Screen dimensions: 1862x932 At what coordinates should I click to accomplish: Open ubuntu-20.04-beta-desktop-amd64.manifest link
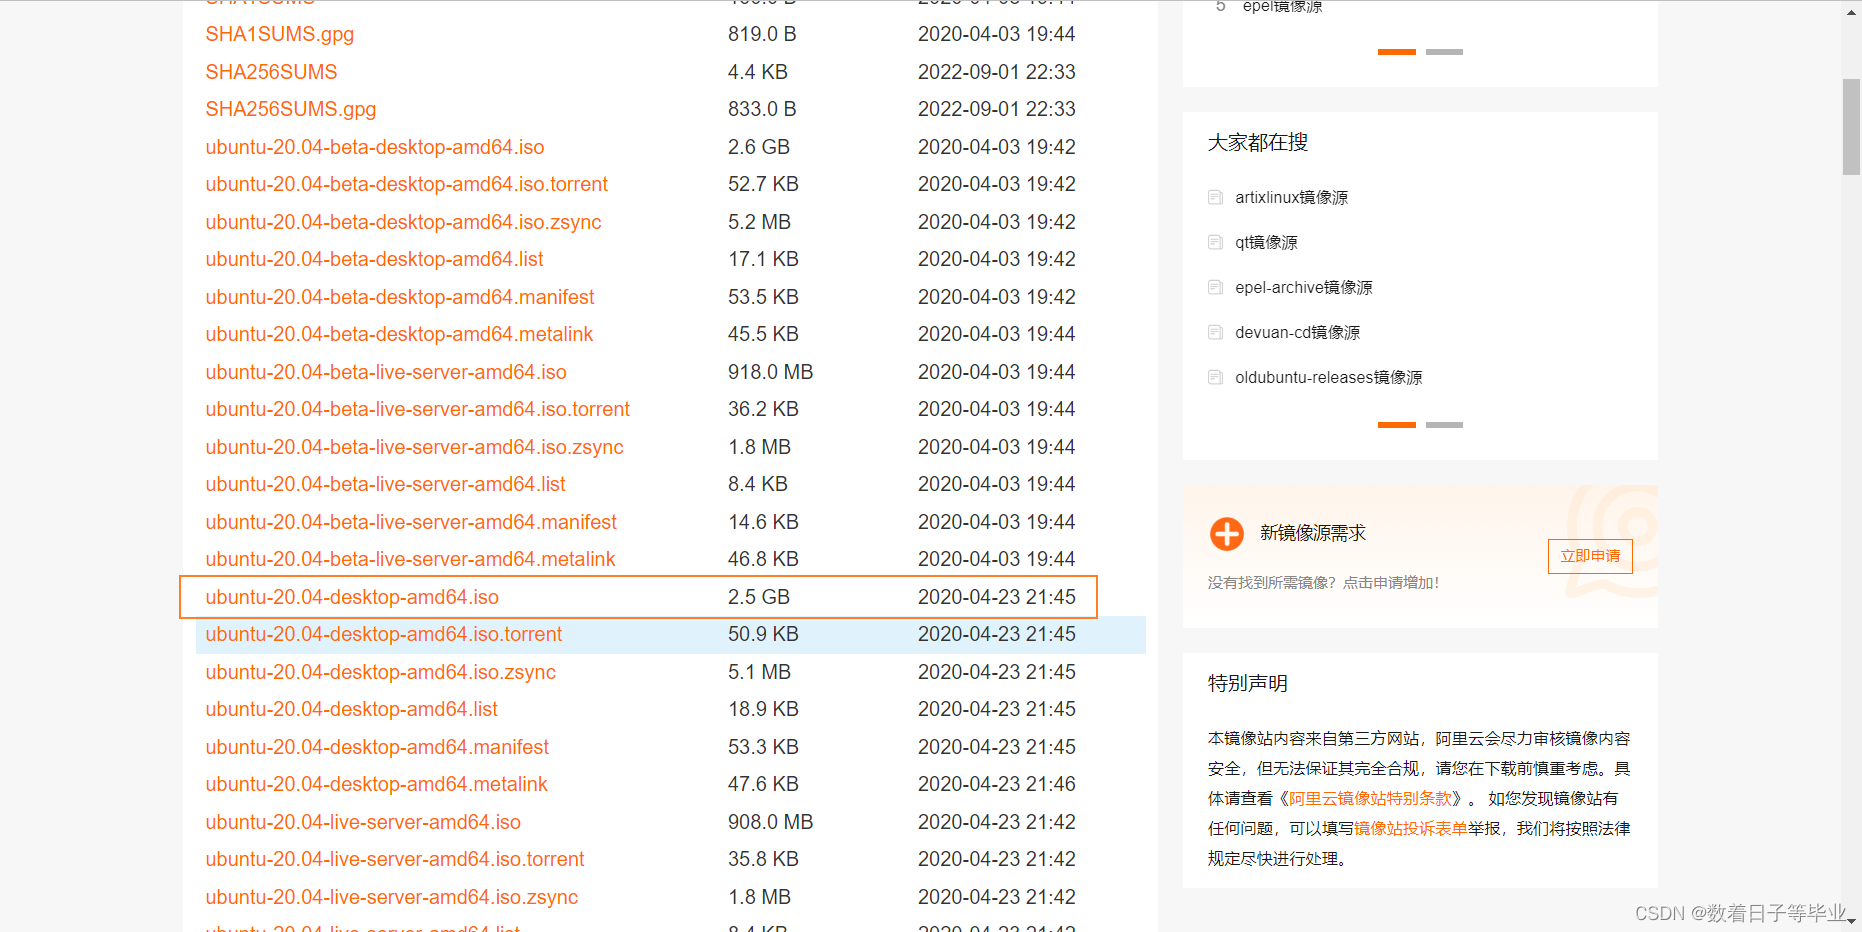[400, 297]
